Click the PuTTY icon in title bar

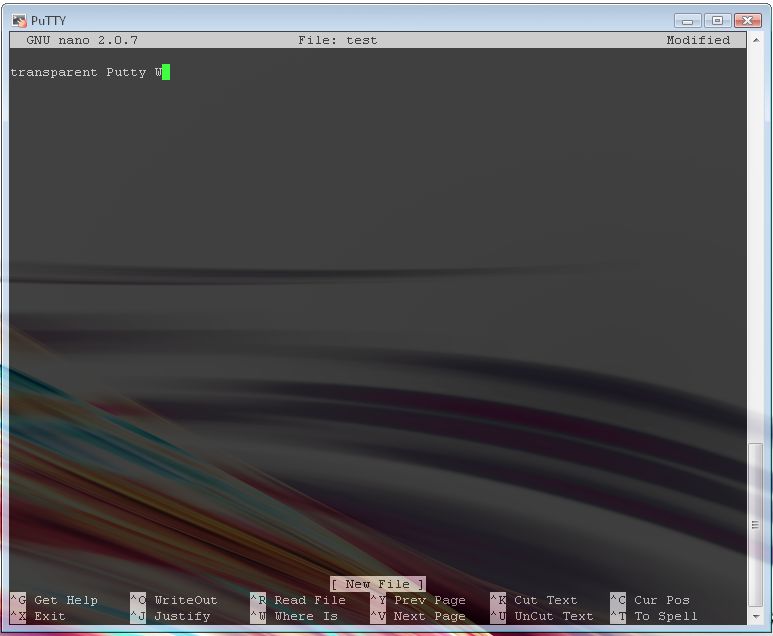19,20
